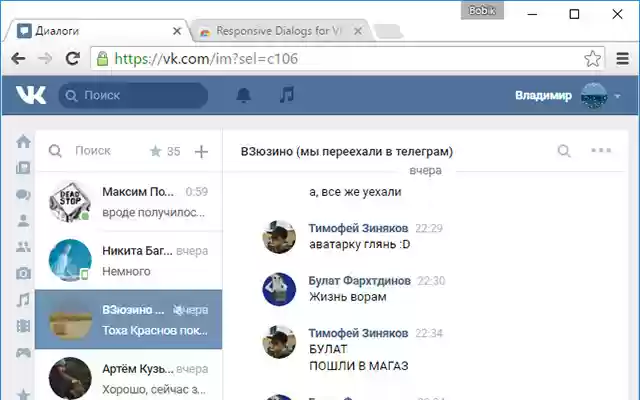Open the videos film sidebar icon
The image size is (640, 400).
pos(23,326)
